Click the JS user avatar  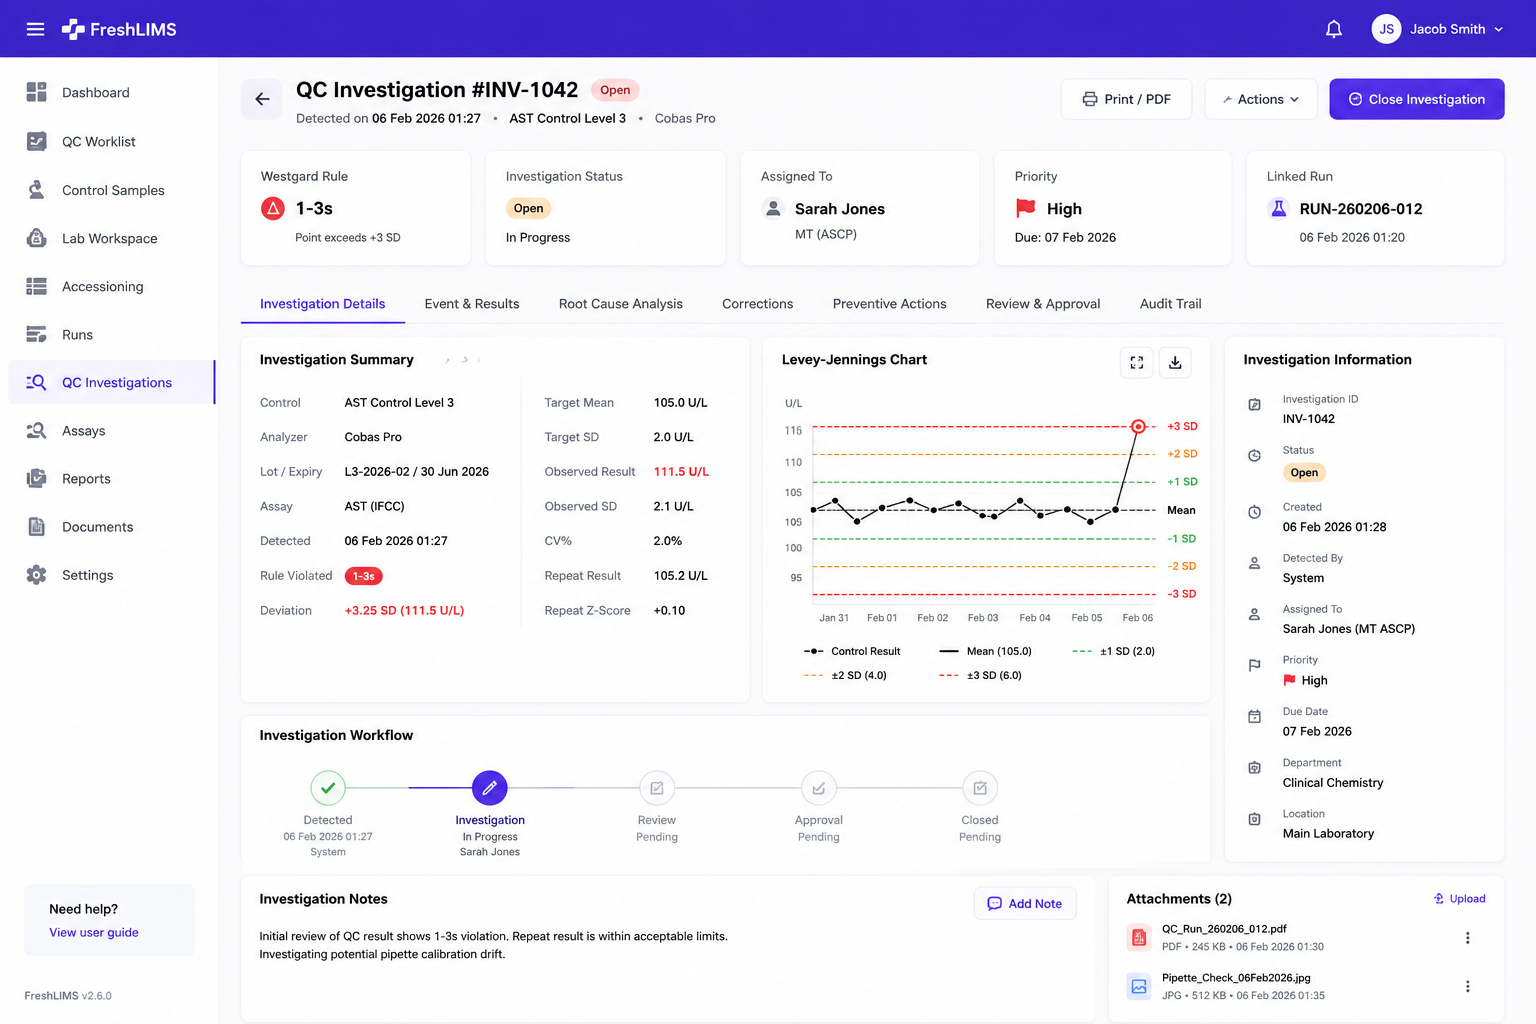1386,29
